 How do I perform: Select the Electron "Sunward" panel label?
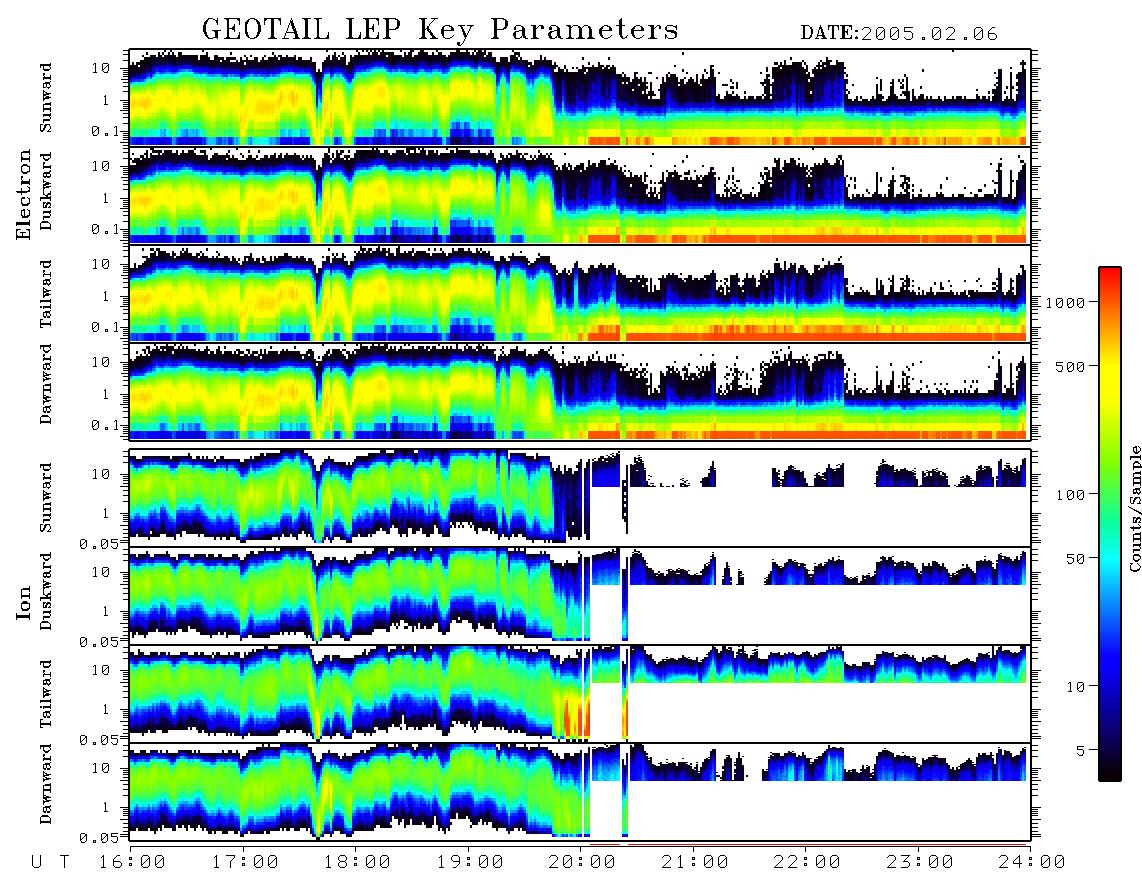46,98
